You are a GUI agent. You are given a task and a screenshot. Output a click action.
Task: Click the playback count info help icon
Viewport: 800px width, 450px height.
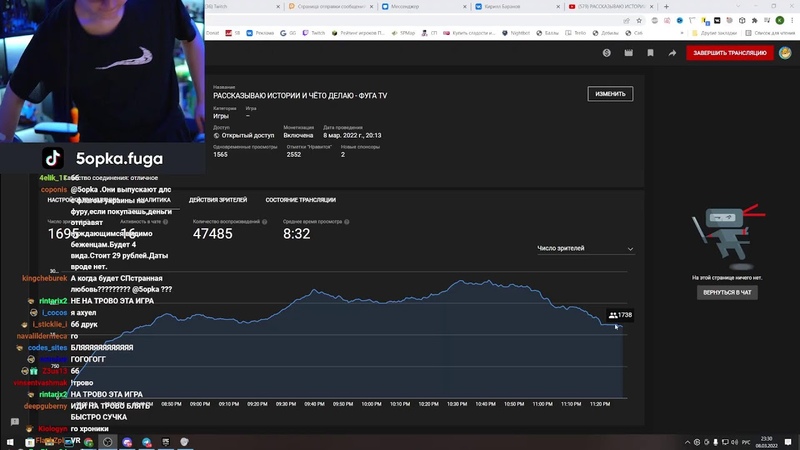point(264,222)
